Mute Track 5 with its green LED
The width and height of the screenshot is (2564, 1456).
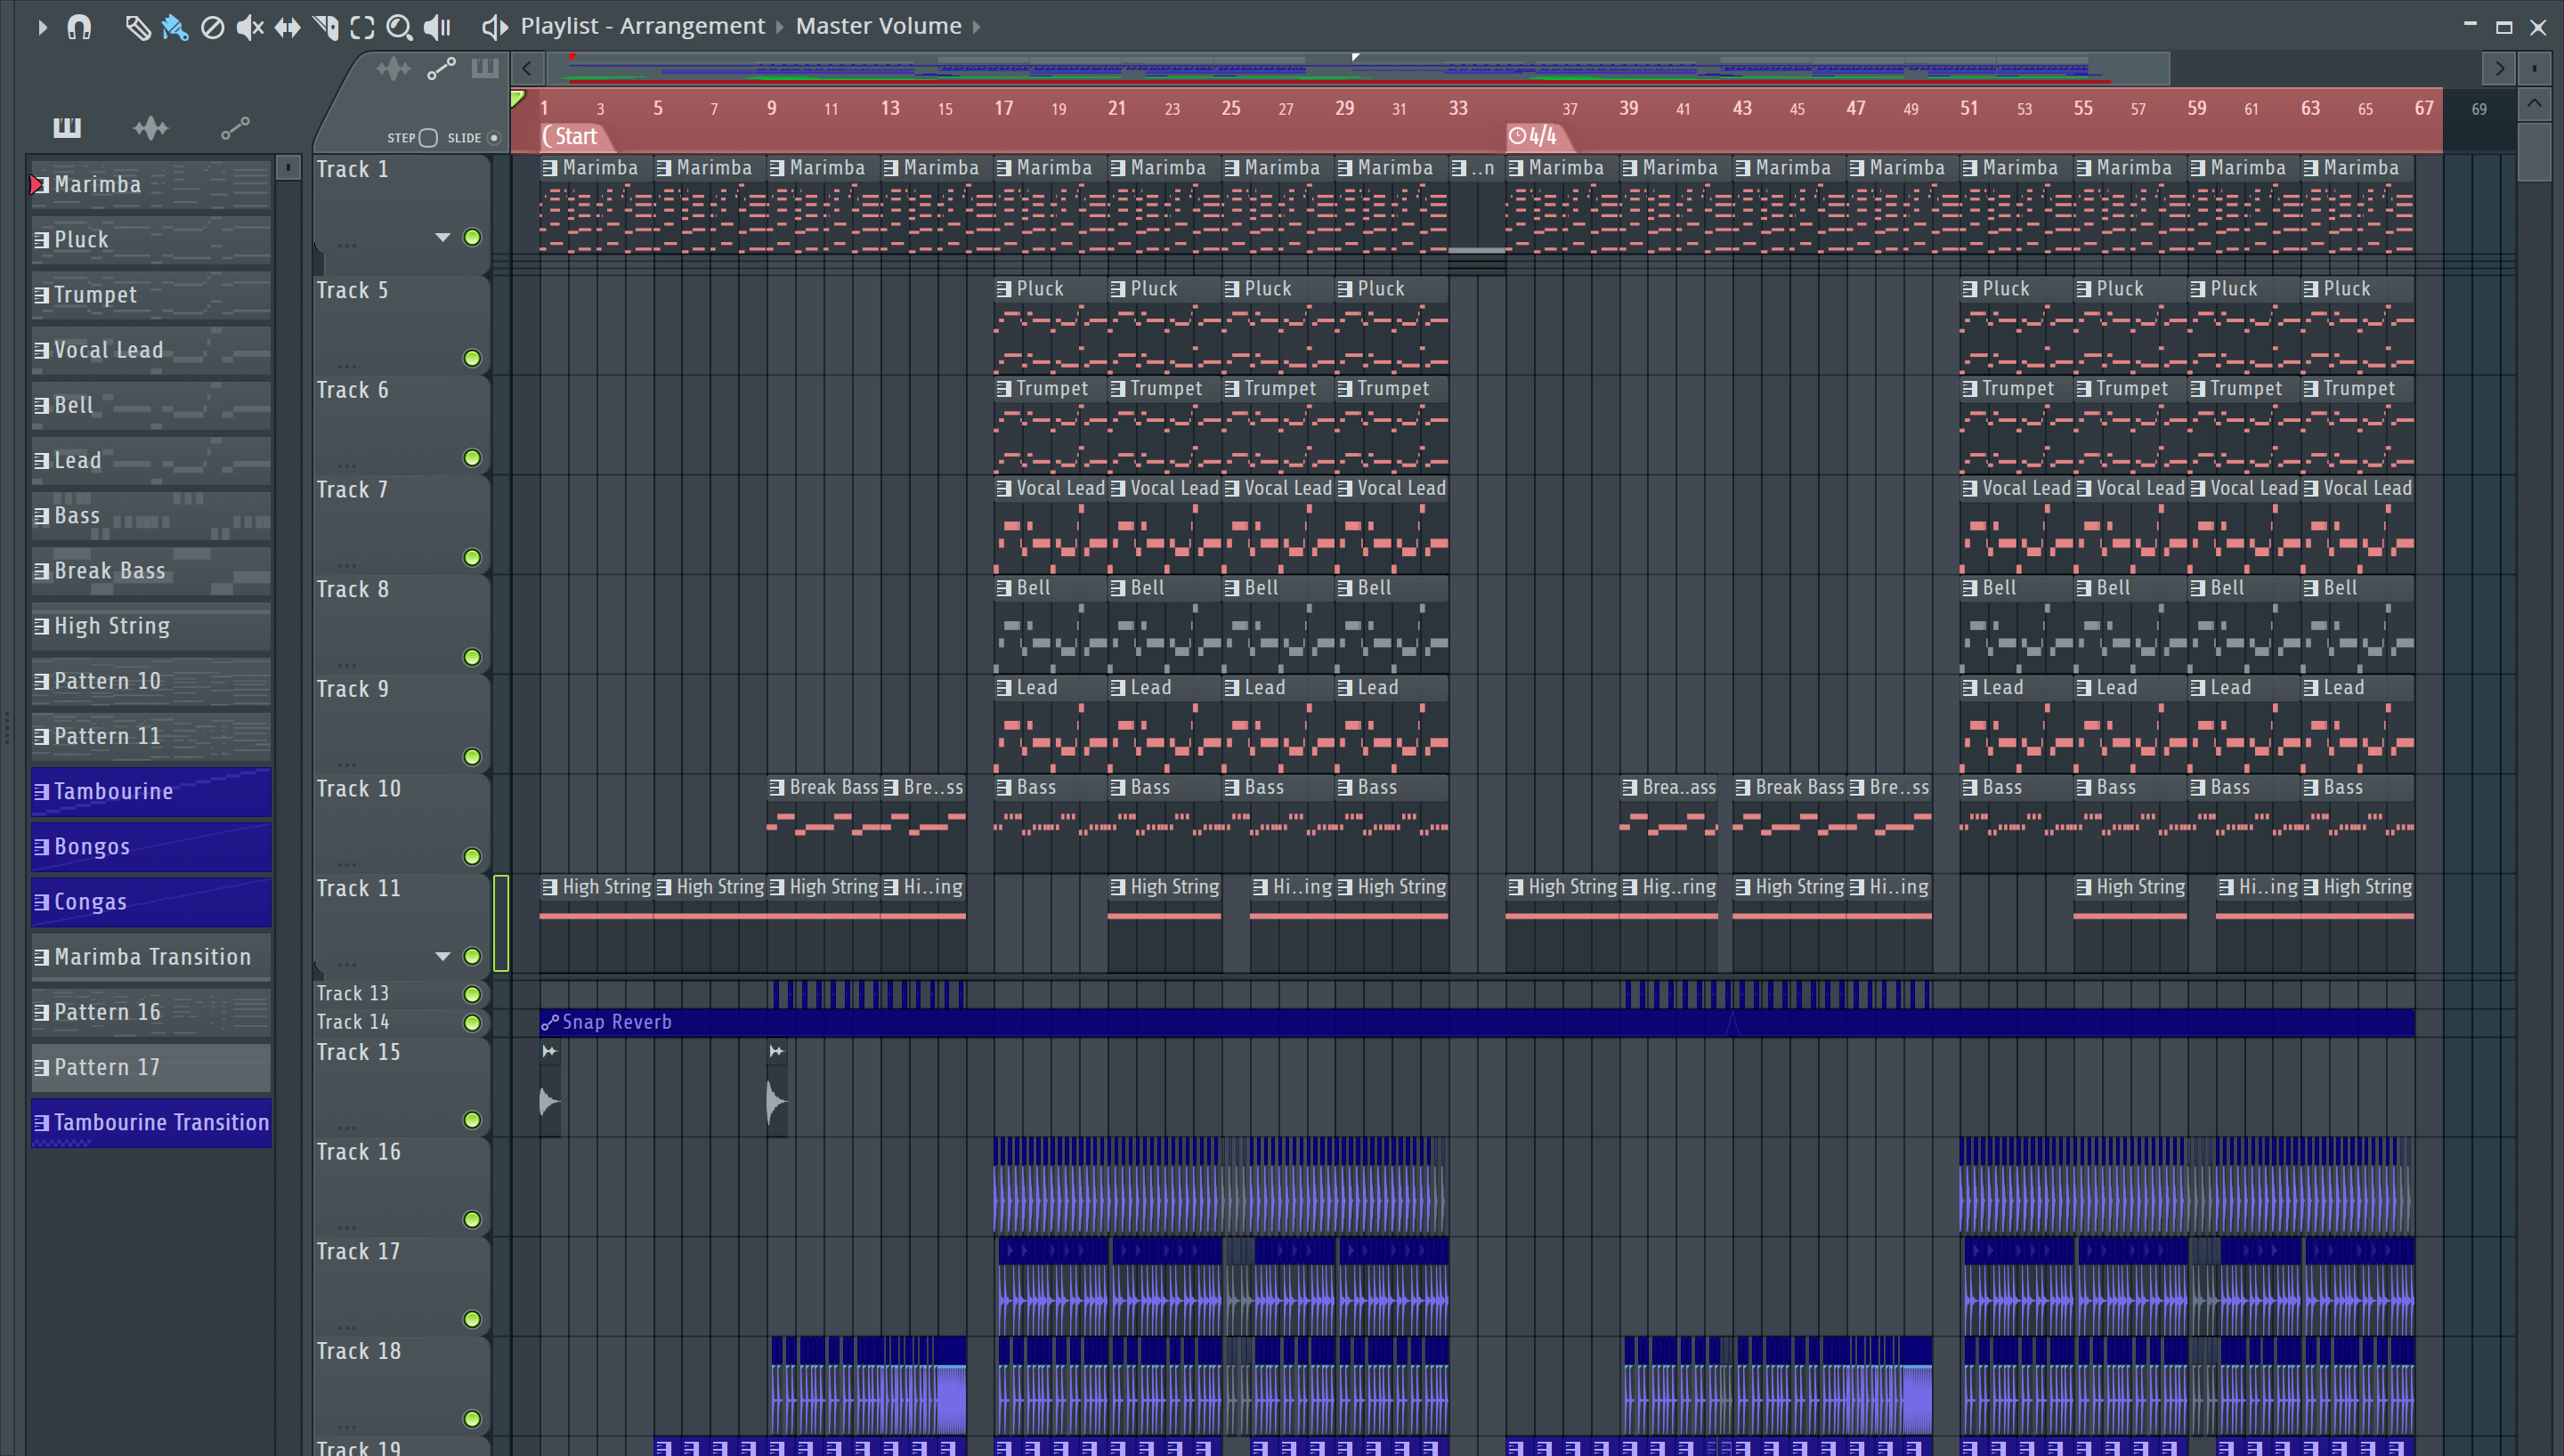[x=472, y=358]
